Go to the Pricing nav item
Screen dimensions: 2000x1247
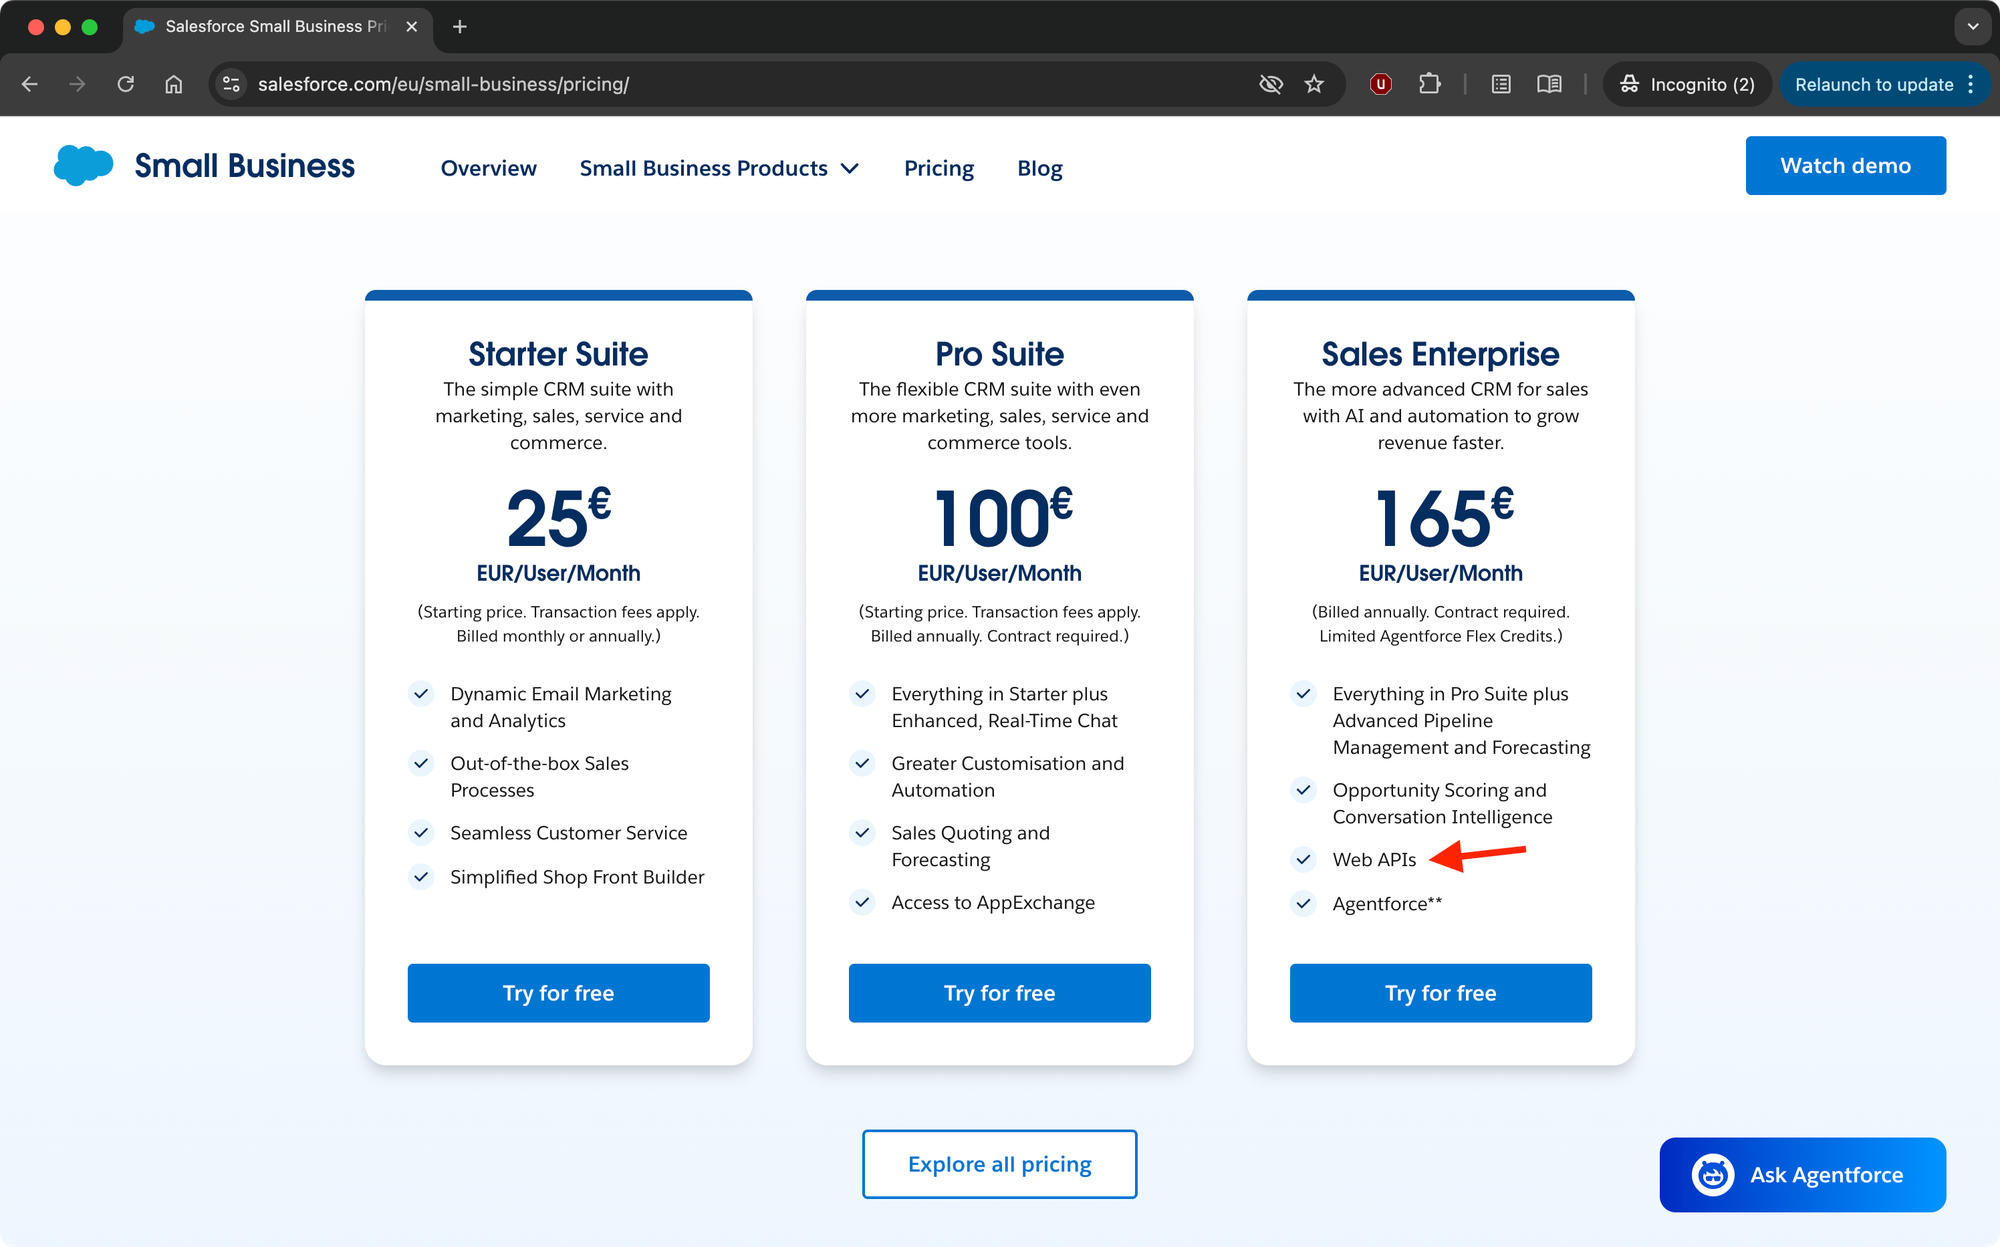tap(939, 168)
